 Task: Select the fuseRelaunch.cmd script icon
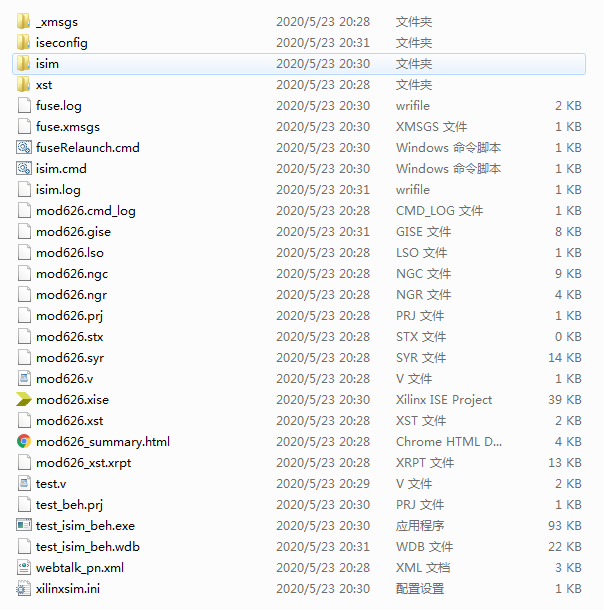[x=24, y=147]
